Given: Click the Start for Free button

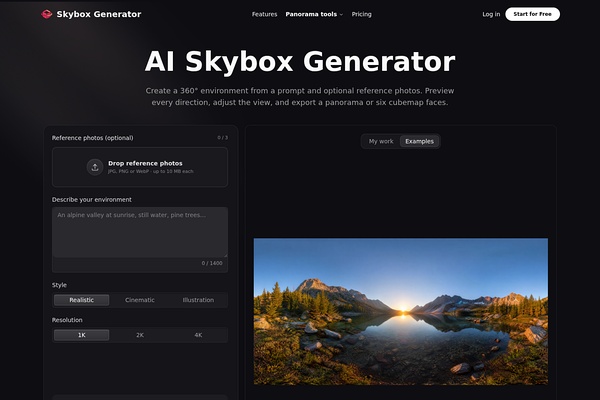Looking at the screenshot, I should [532, 14].
